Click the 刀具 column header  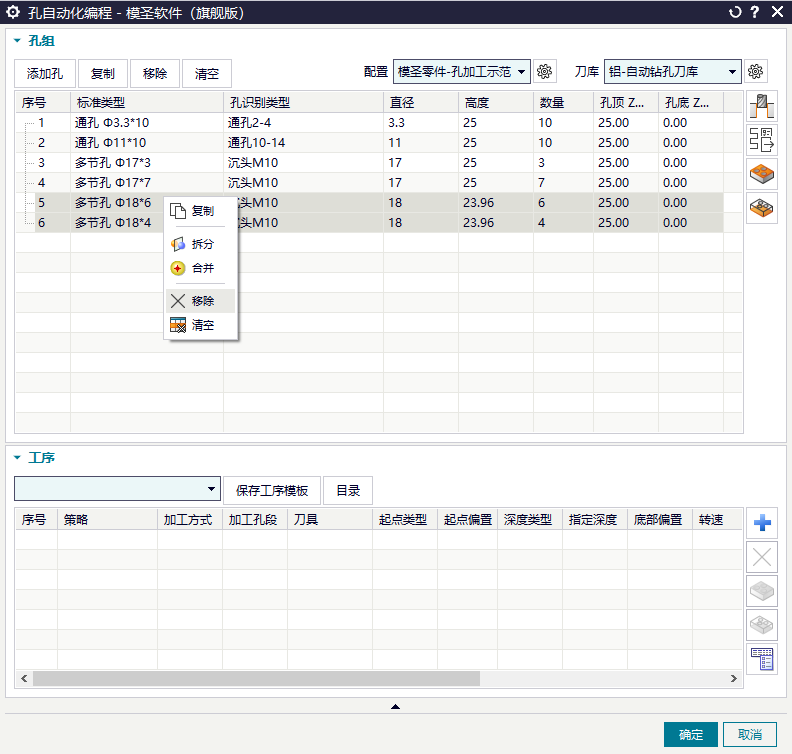coord(330,520)
